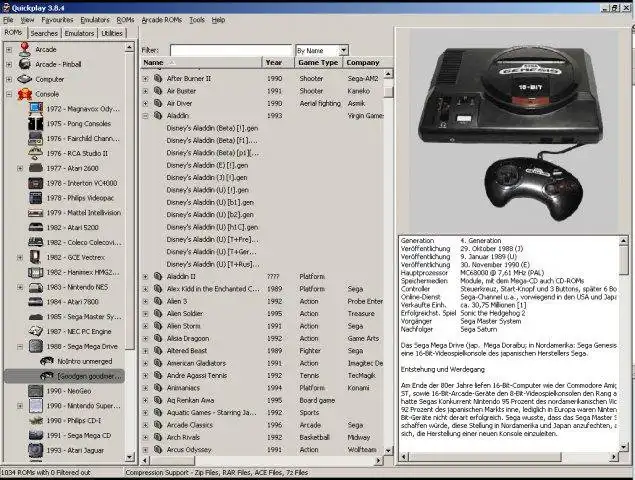Select Disney's Aladdin (J) [!].gen
This screenshot has height=480, width=635.
point(207,177)
